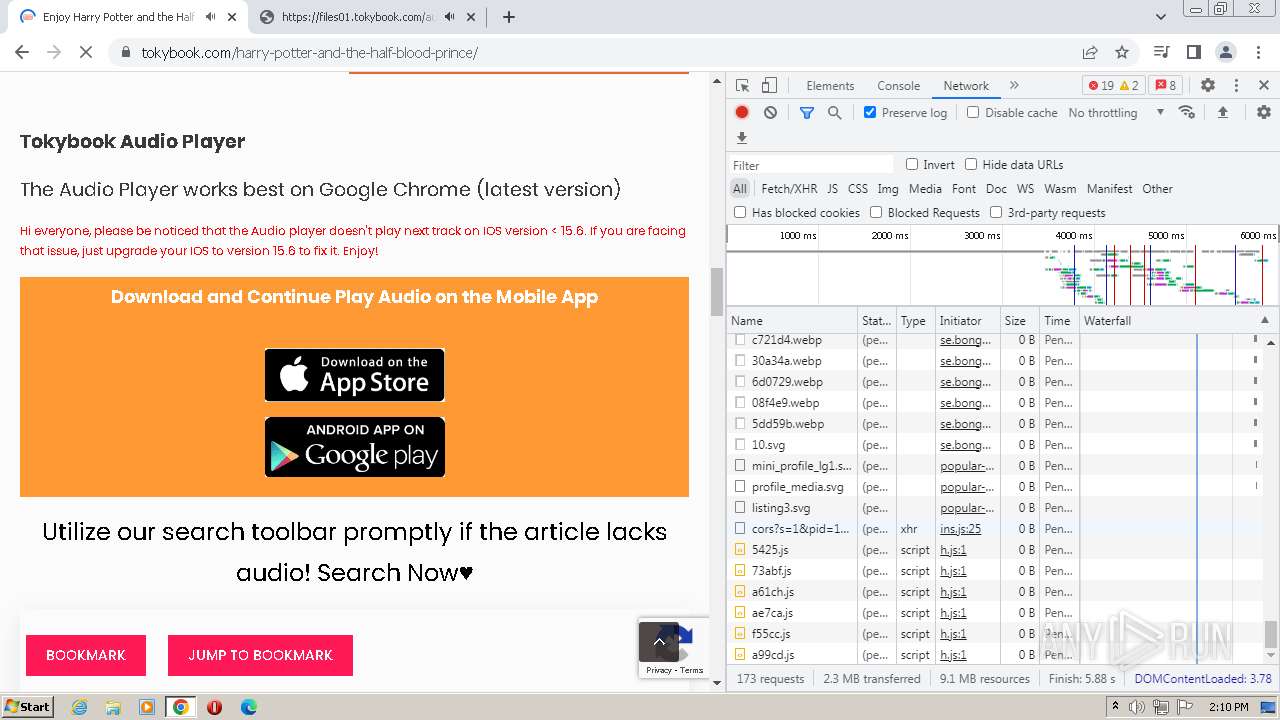Stop loading the page

tap(86, 52)
